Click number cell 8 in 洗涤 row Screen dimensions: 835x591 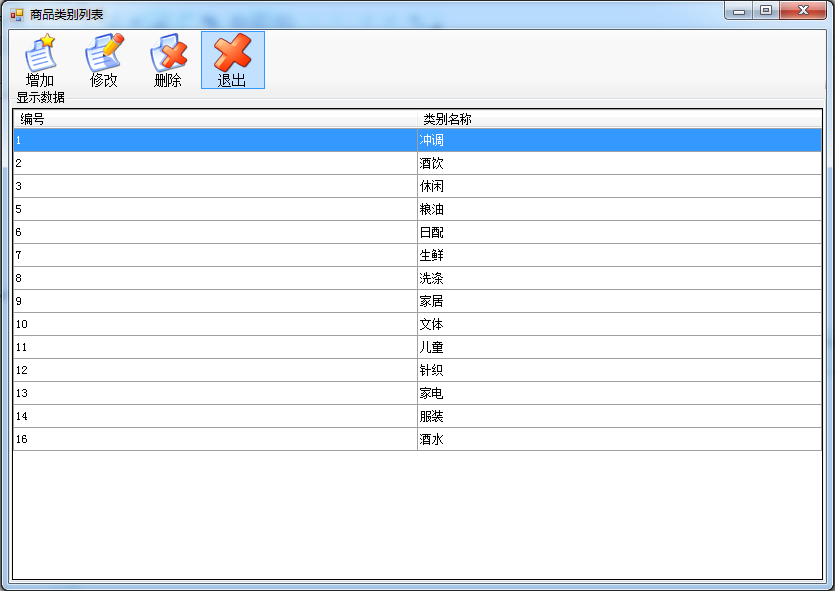(215, 278)
